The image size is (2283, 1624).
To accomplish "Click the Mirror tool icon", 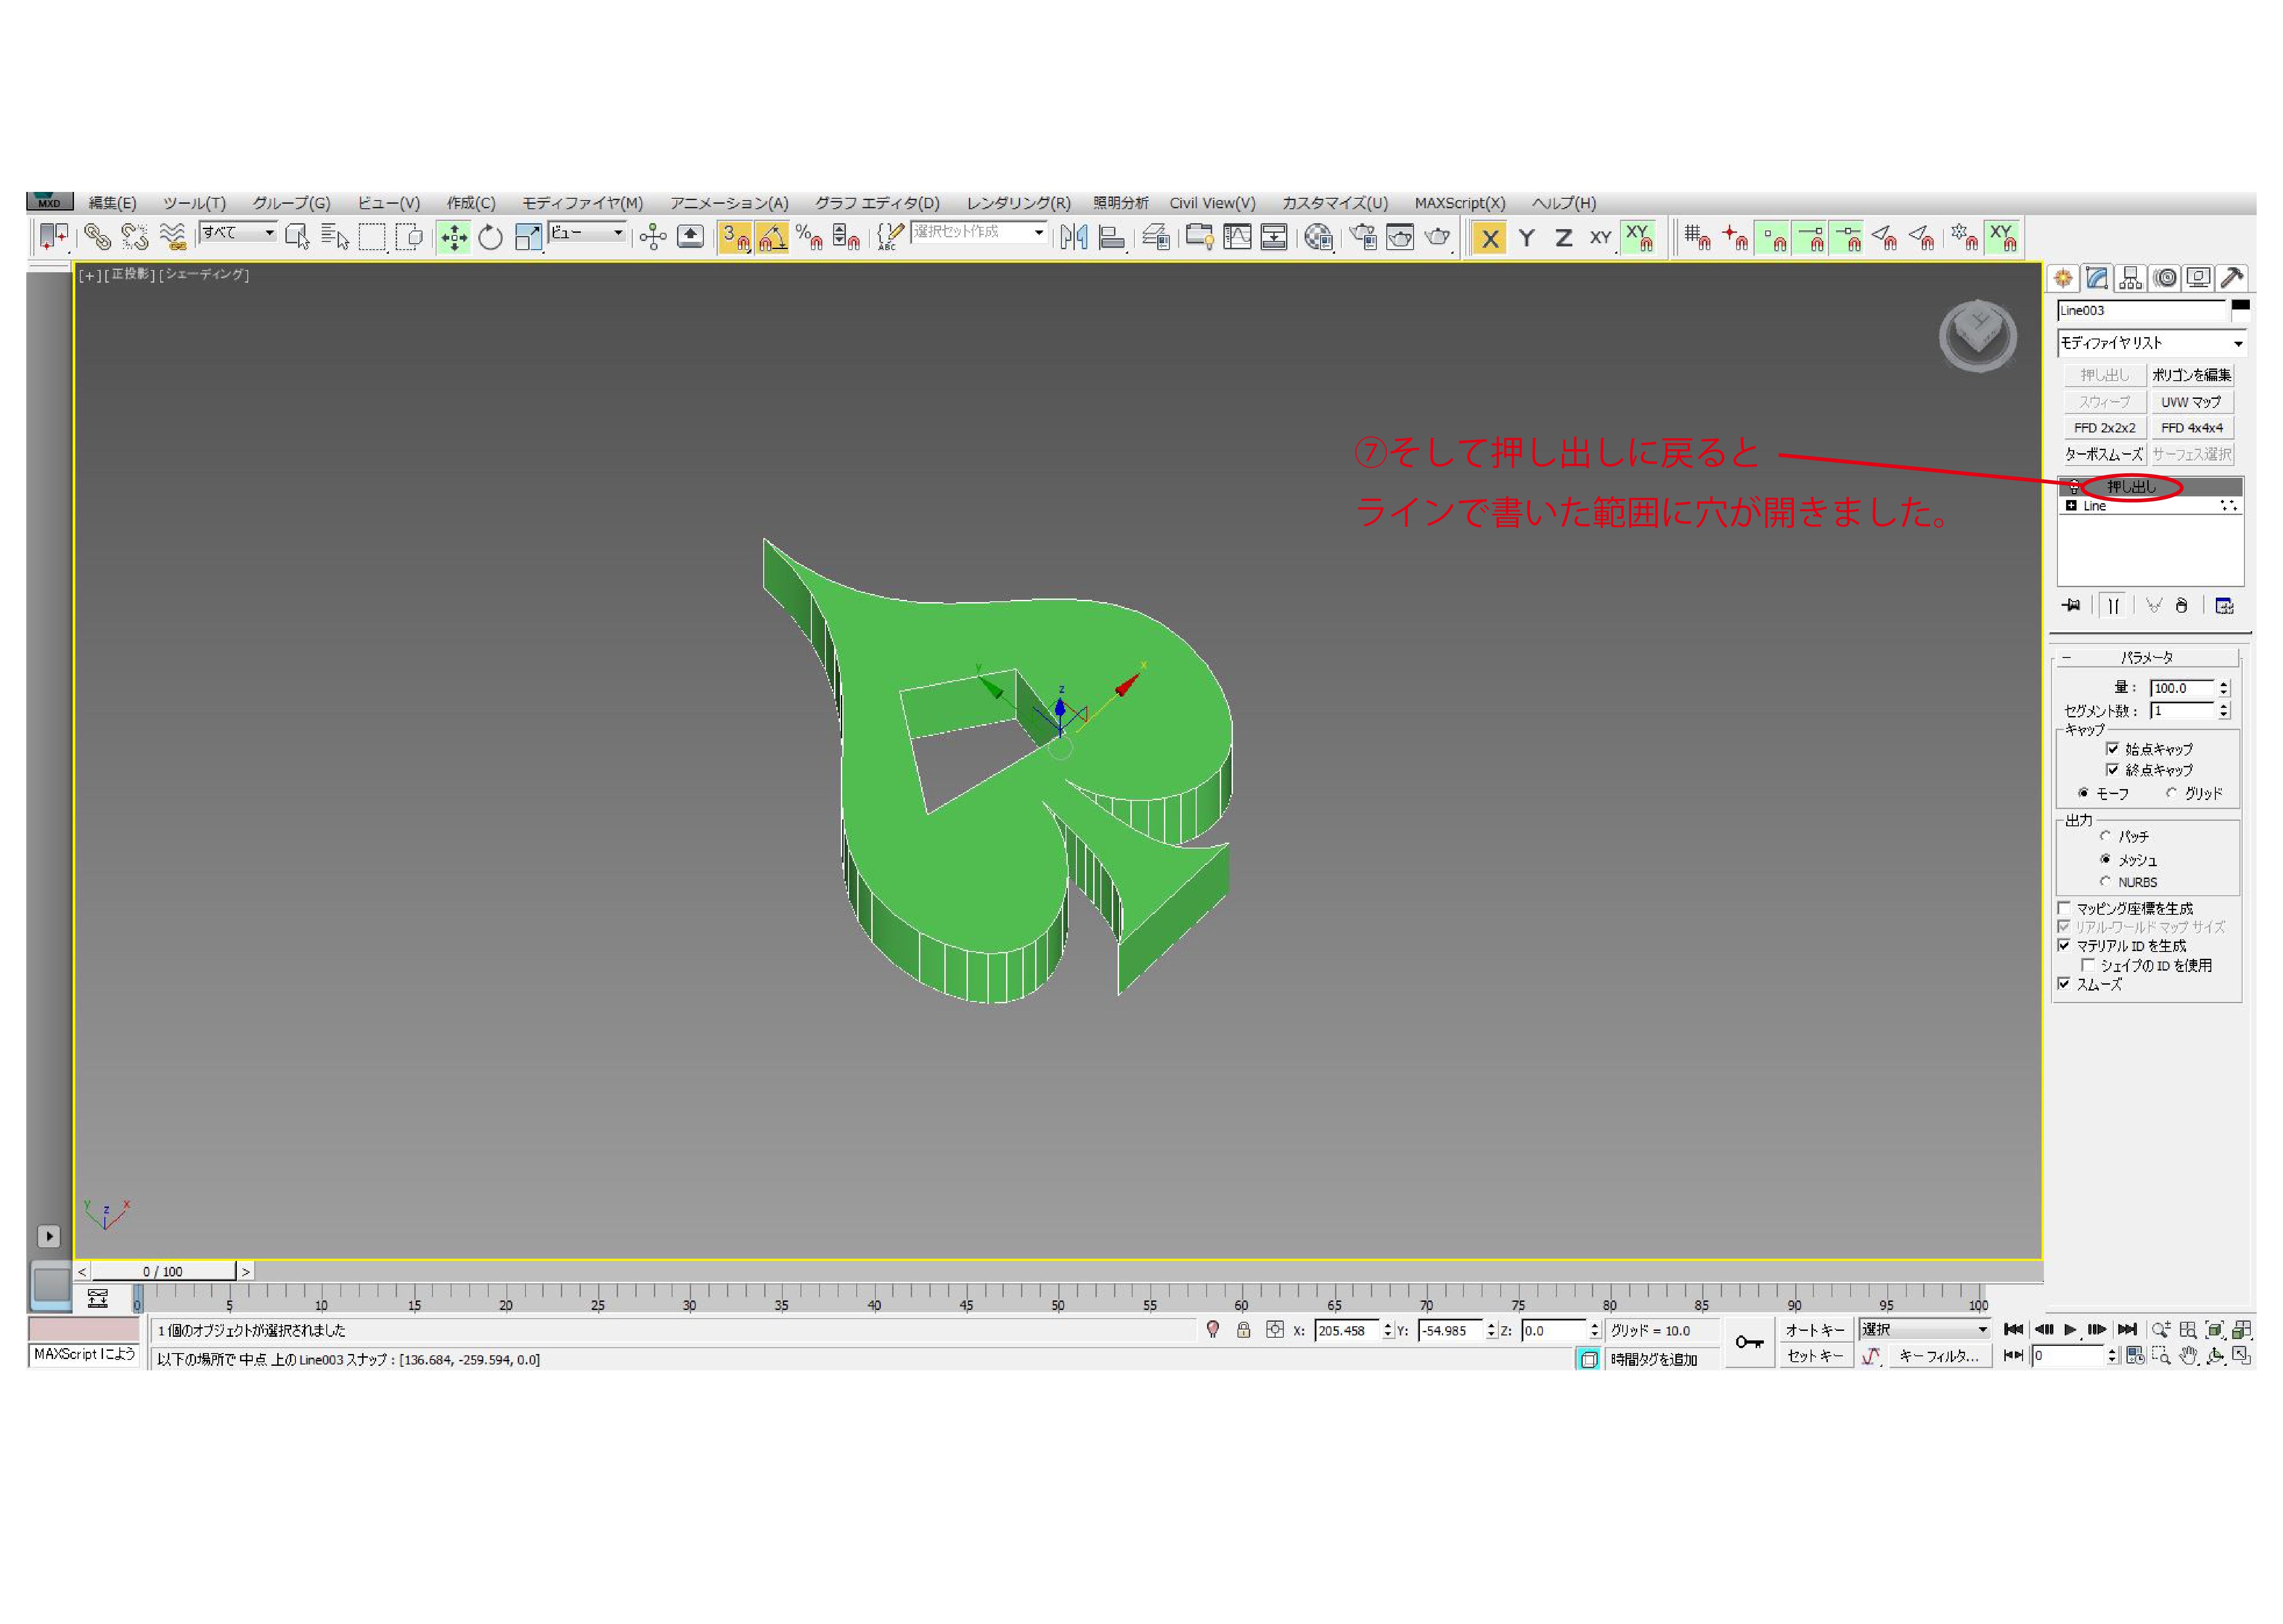I will 1073,237.
